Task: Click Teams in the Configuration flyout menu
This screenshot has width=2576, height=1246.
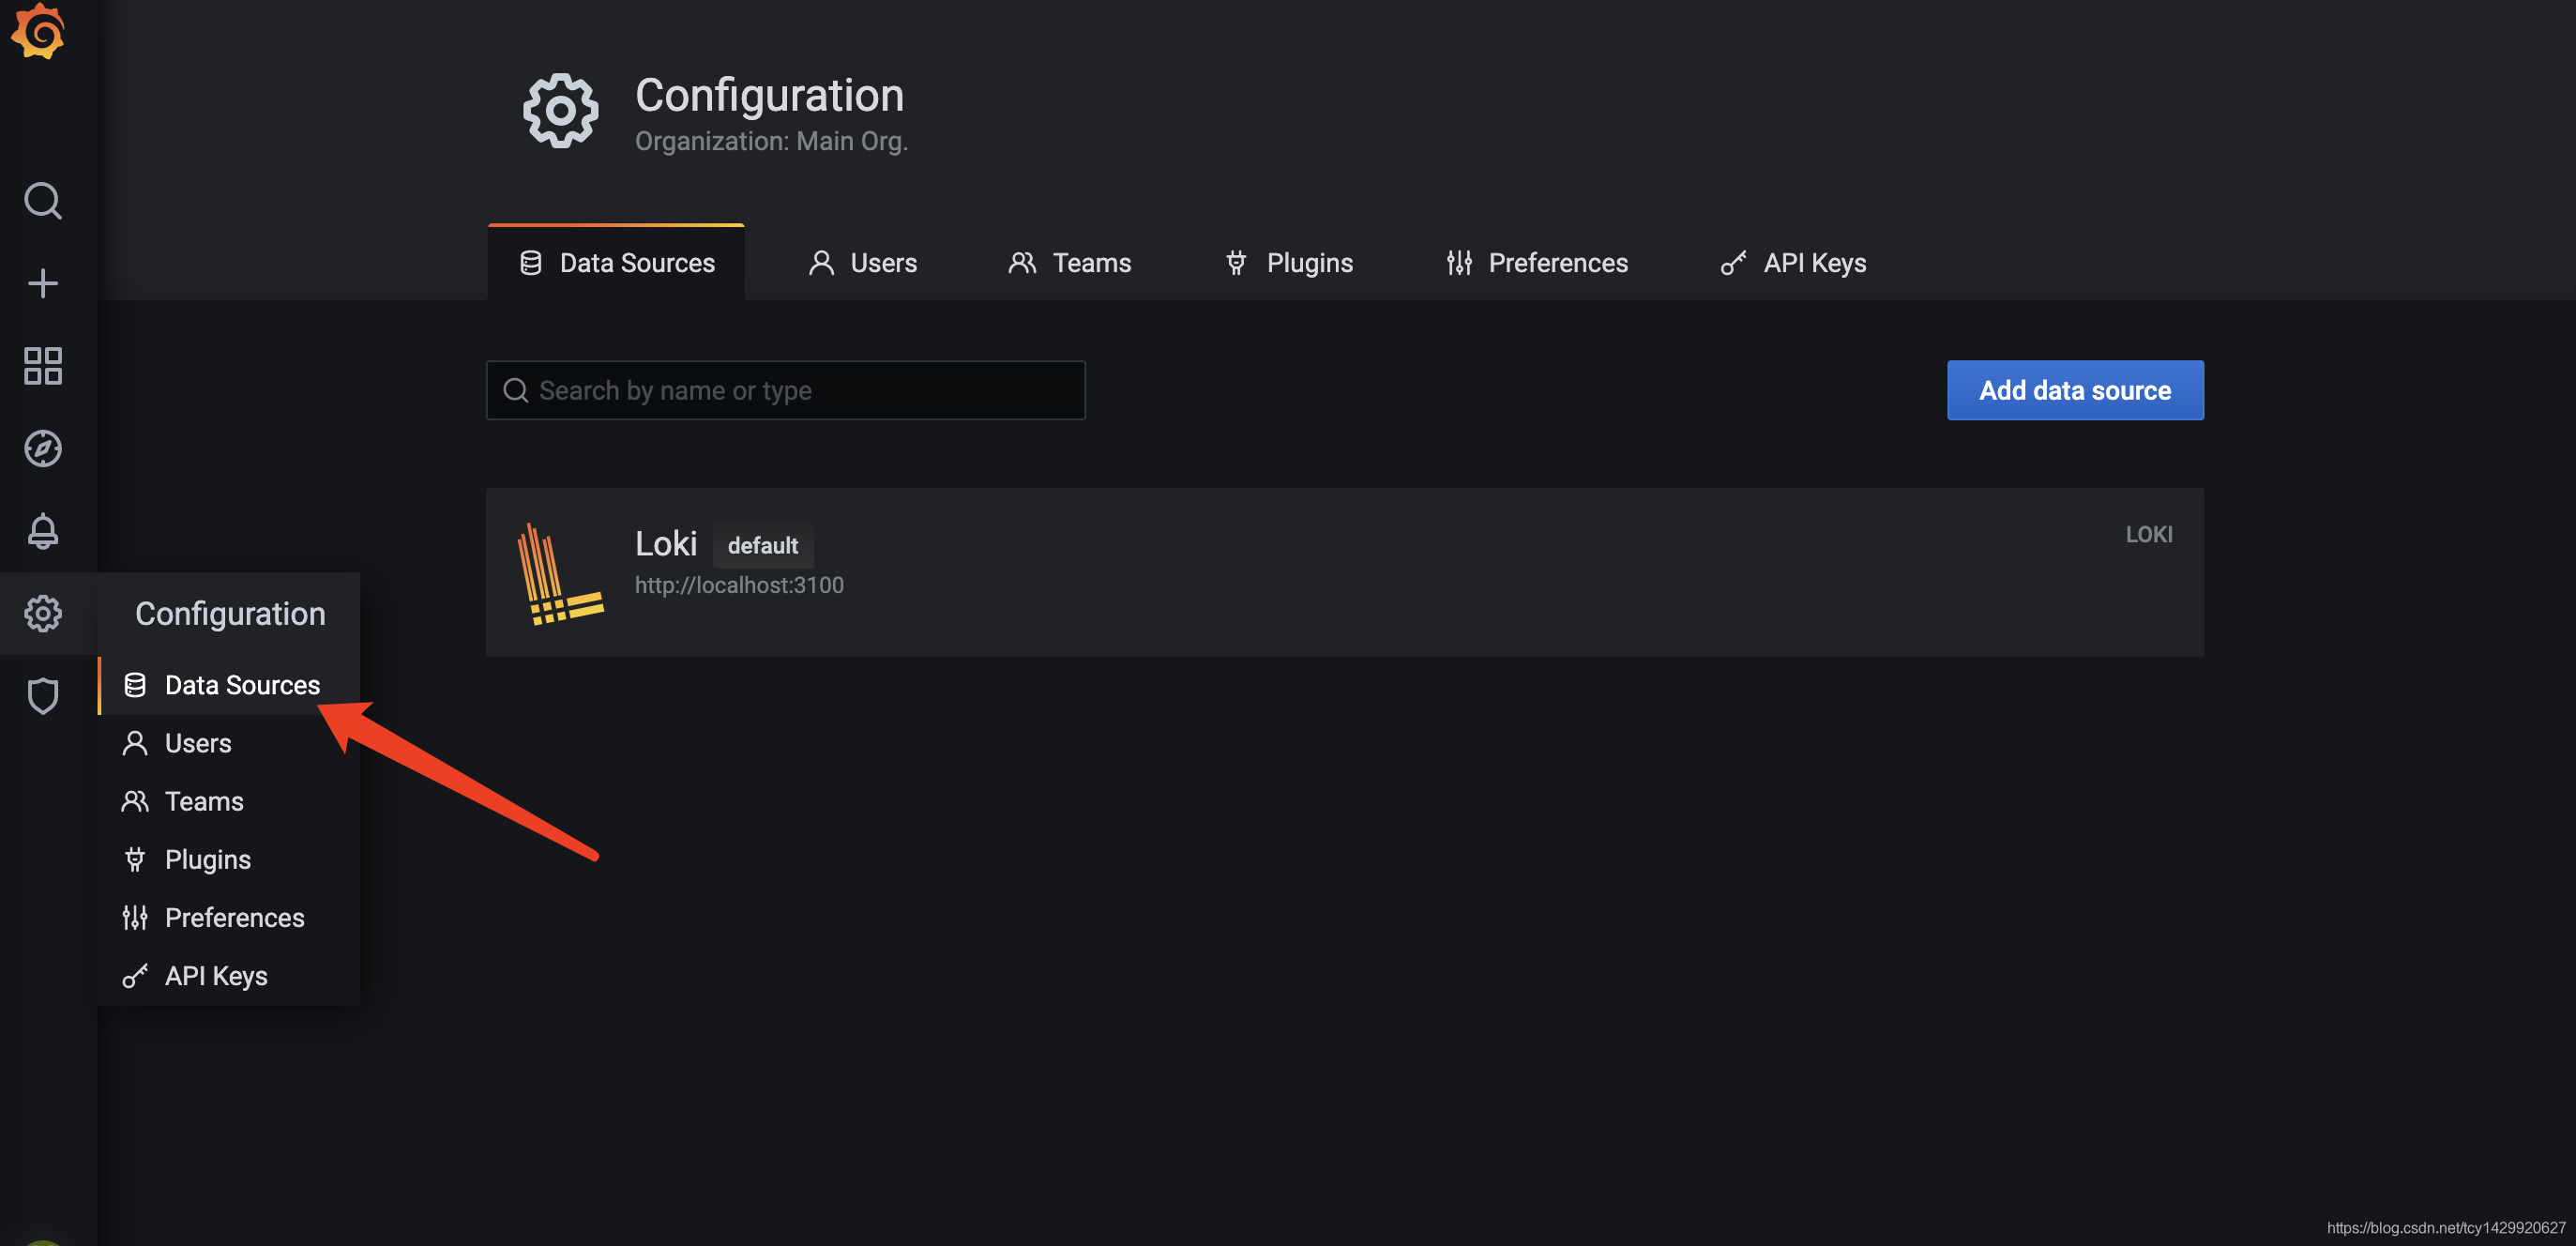Action: point(203,801)
